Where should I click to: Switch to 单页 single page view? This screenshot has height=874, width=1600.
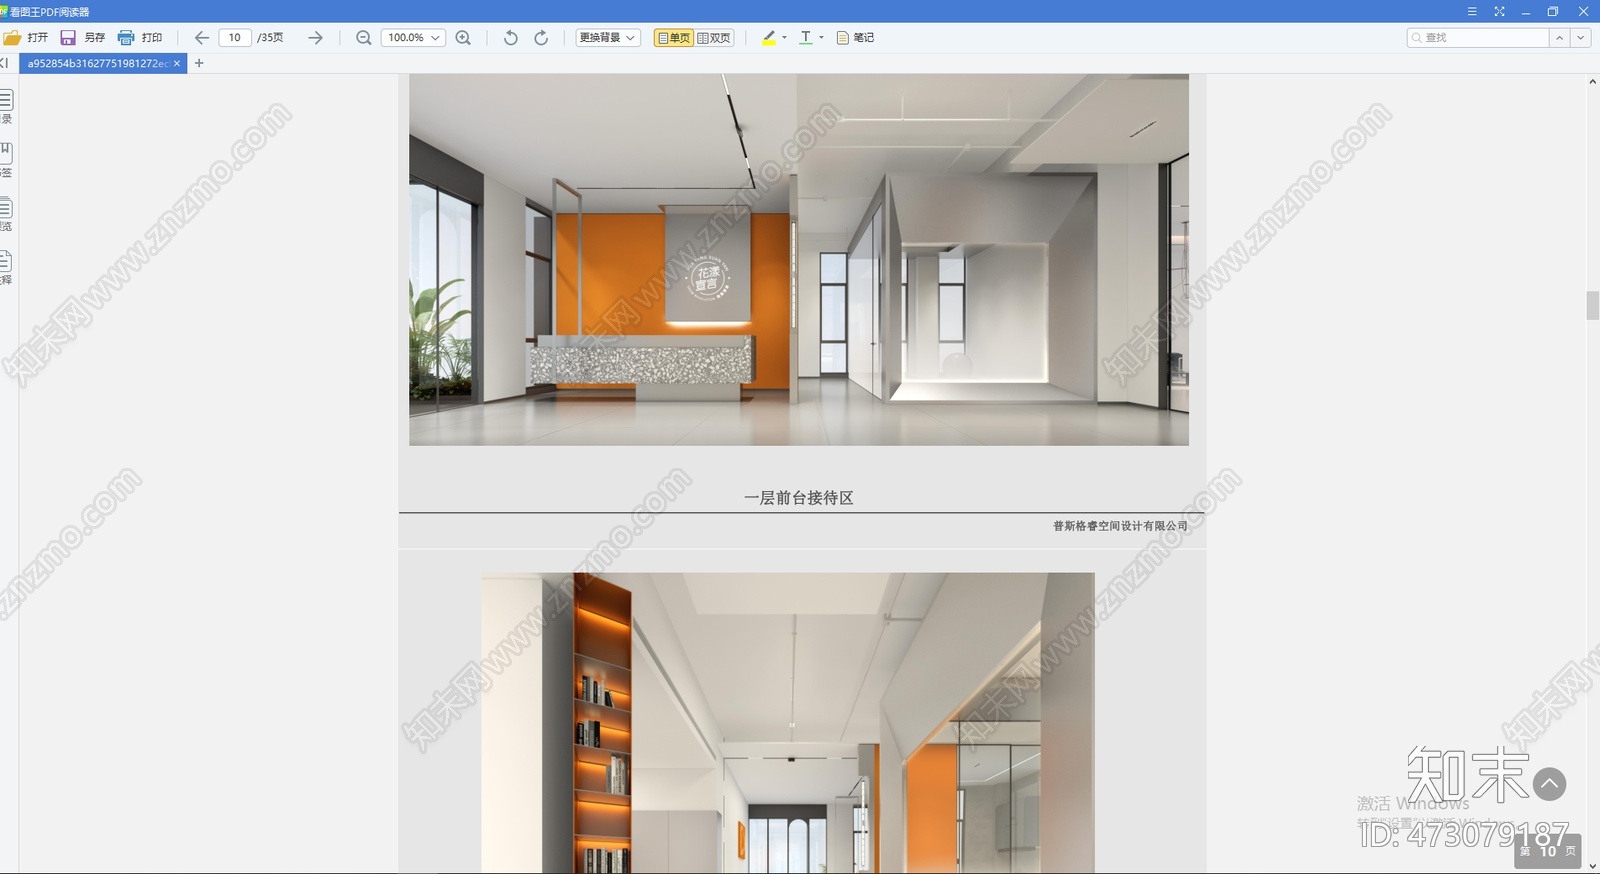[674, 37]
